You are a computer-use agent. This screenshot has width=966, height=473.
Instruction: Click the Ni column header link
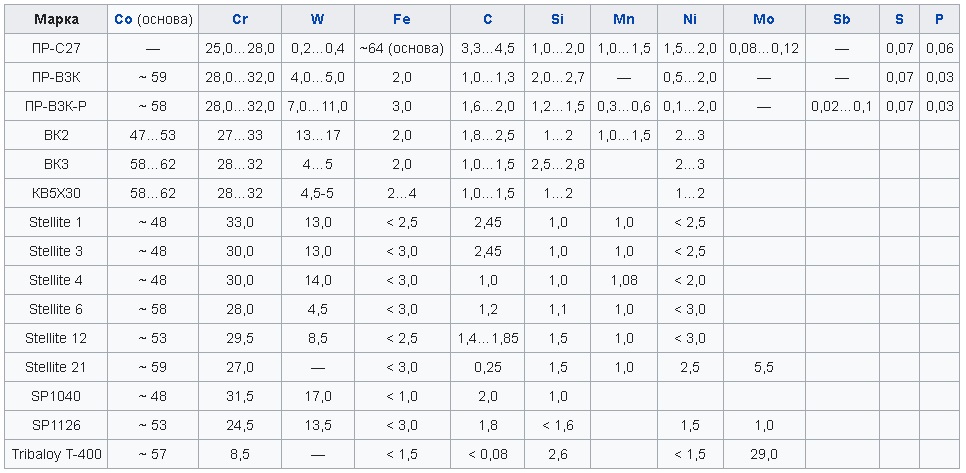(689, 20)
